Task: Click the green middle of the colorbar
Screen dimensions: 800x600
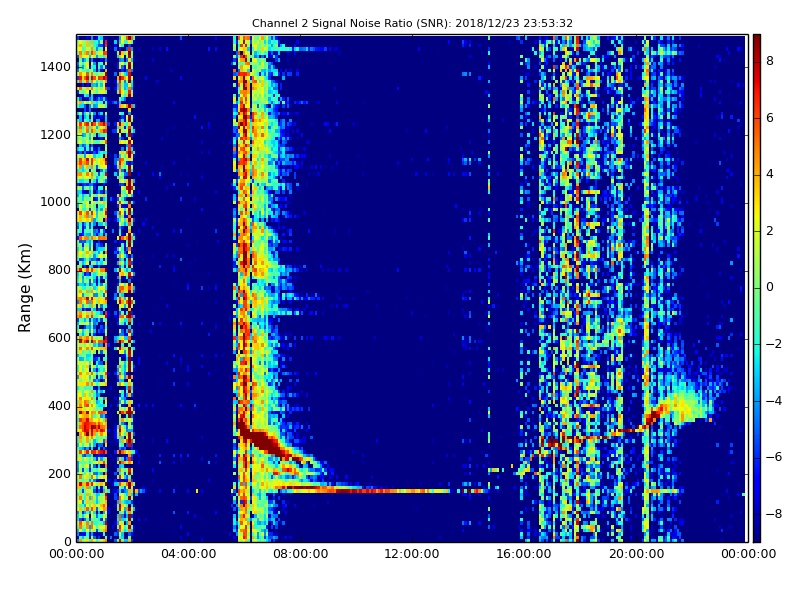Action: point(757,288)
